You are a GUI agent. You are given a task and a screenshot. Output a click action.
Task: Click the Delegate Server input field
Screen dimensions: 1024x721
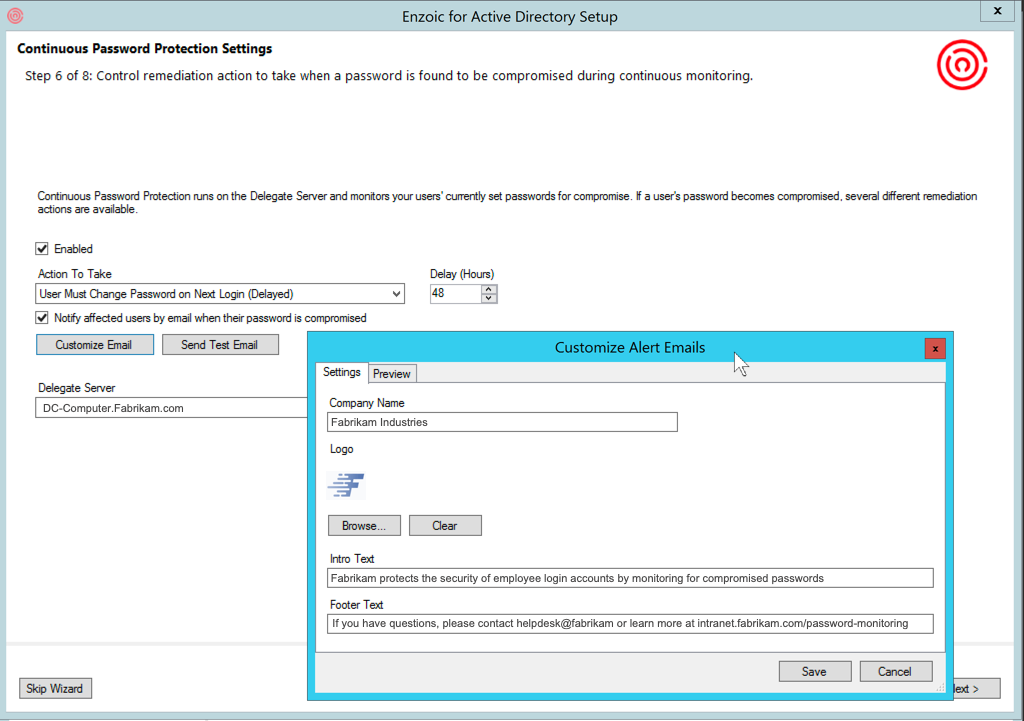[171, 408]
